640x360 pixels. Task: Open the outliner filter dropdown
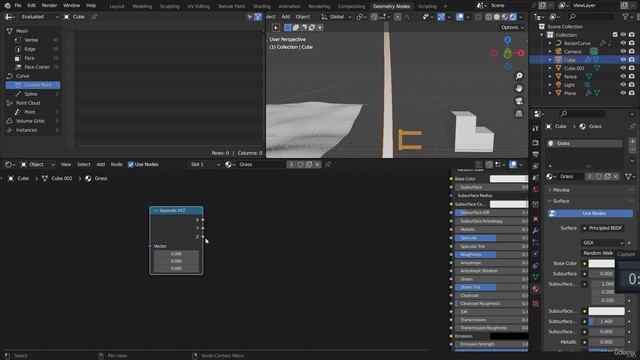[627, 17]
